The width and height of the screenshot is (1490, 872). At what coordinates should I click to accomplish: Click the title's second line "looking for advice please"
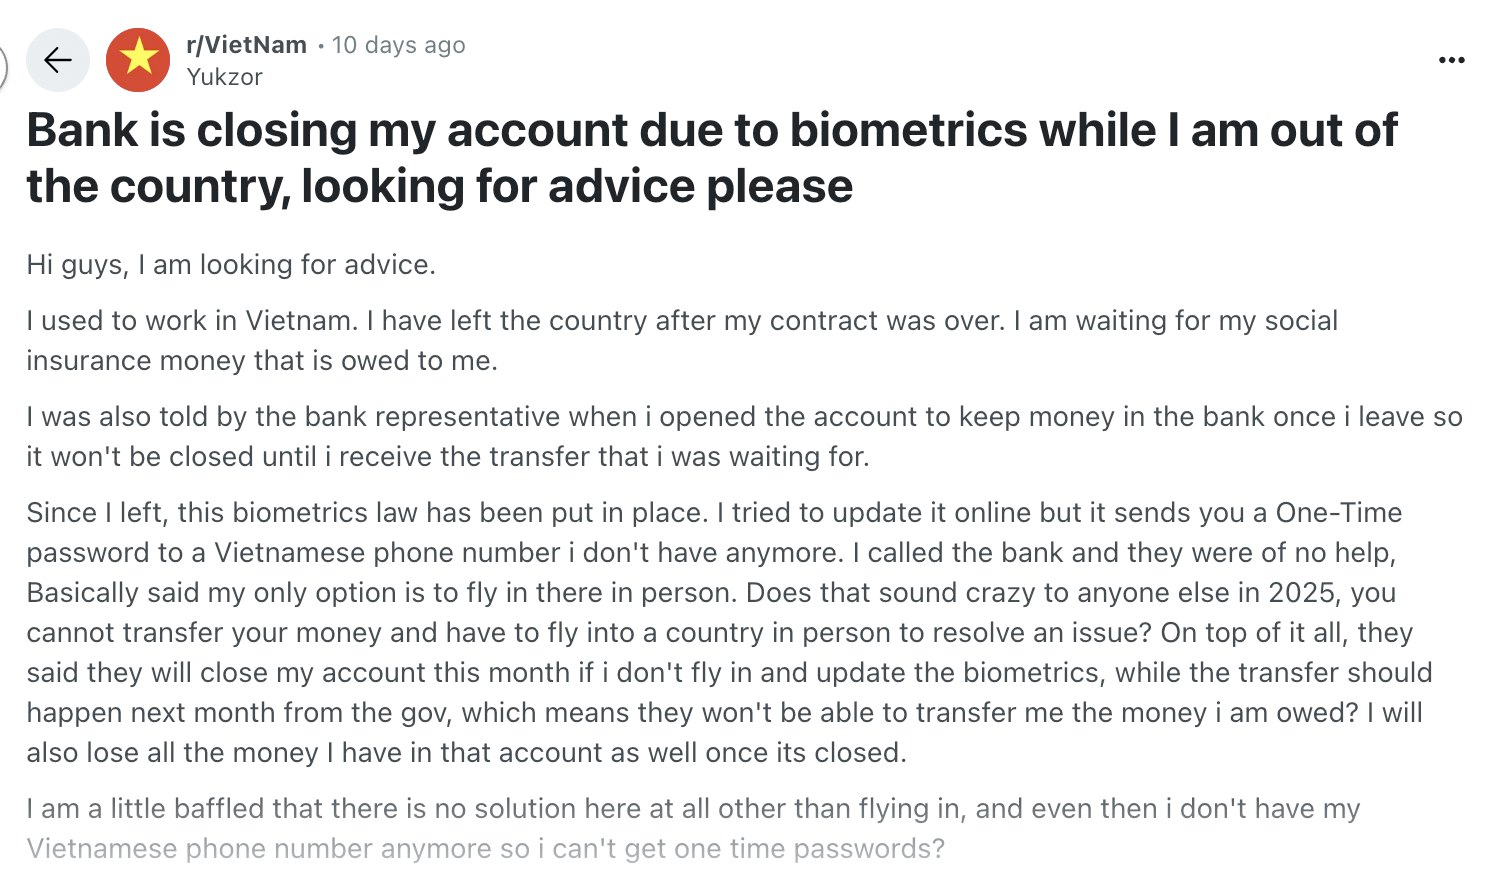[577, 186]
